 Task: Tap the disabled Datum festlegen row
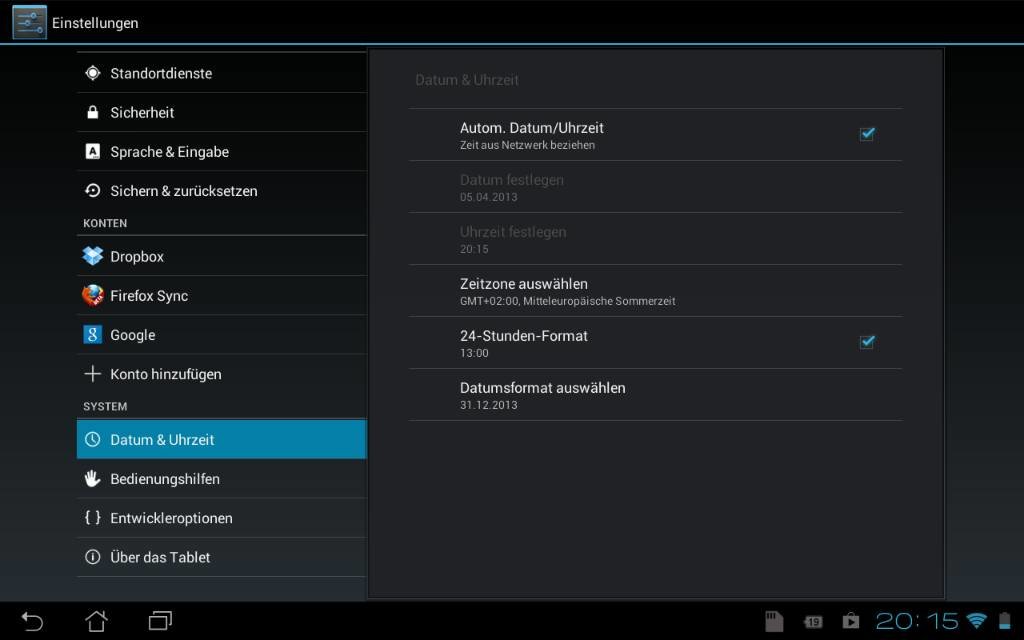click(x=656, y=187)
